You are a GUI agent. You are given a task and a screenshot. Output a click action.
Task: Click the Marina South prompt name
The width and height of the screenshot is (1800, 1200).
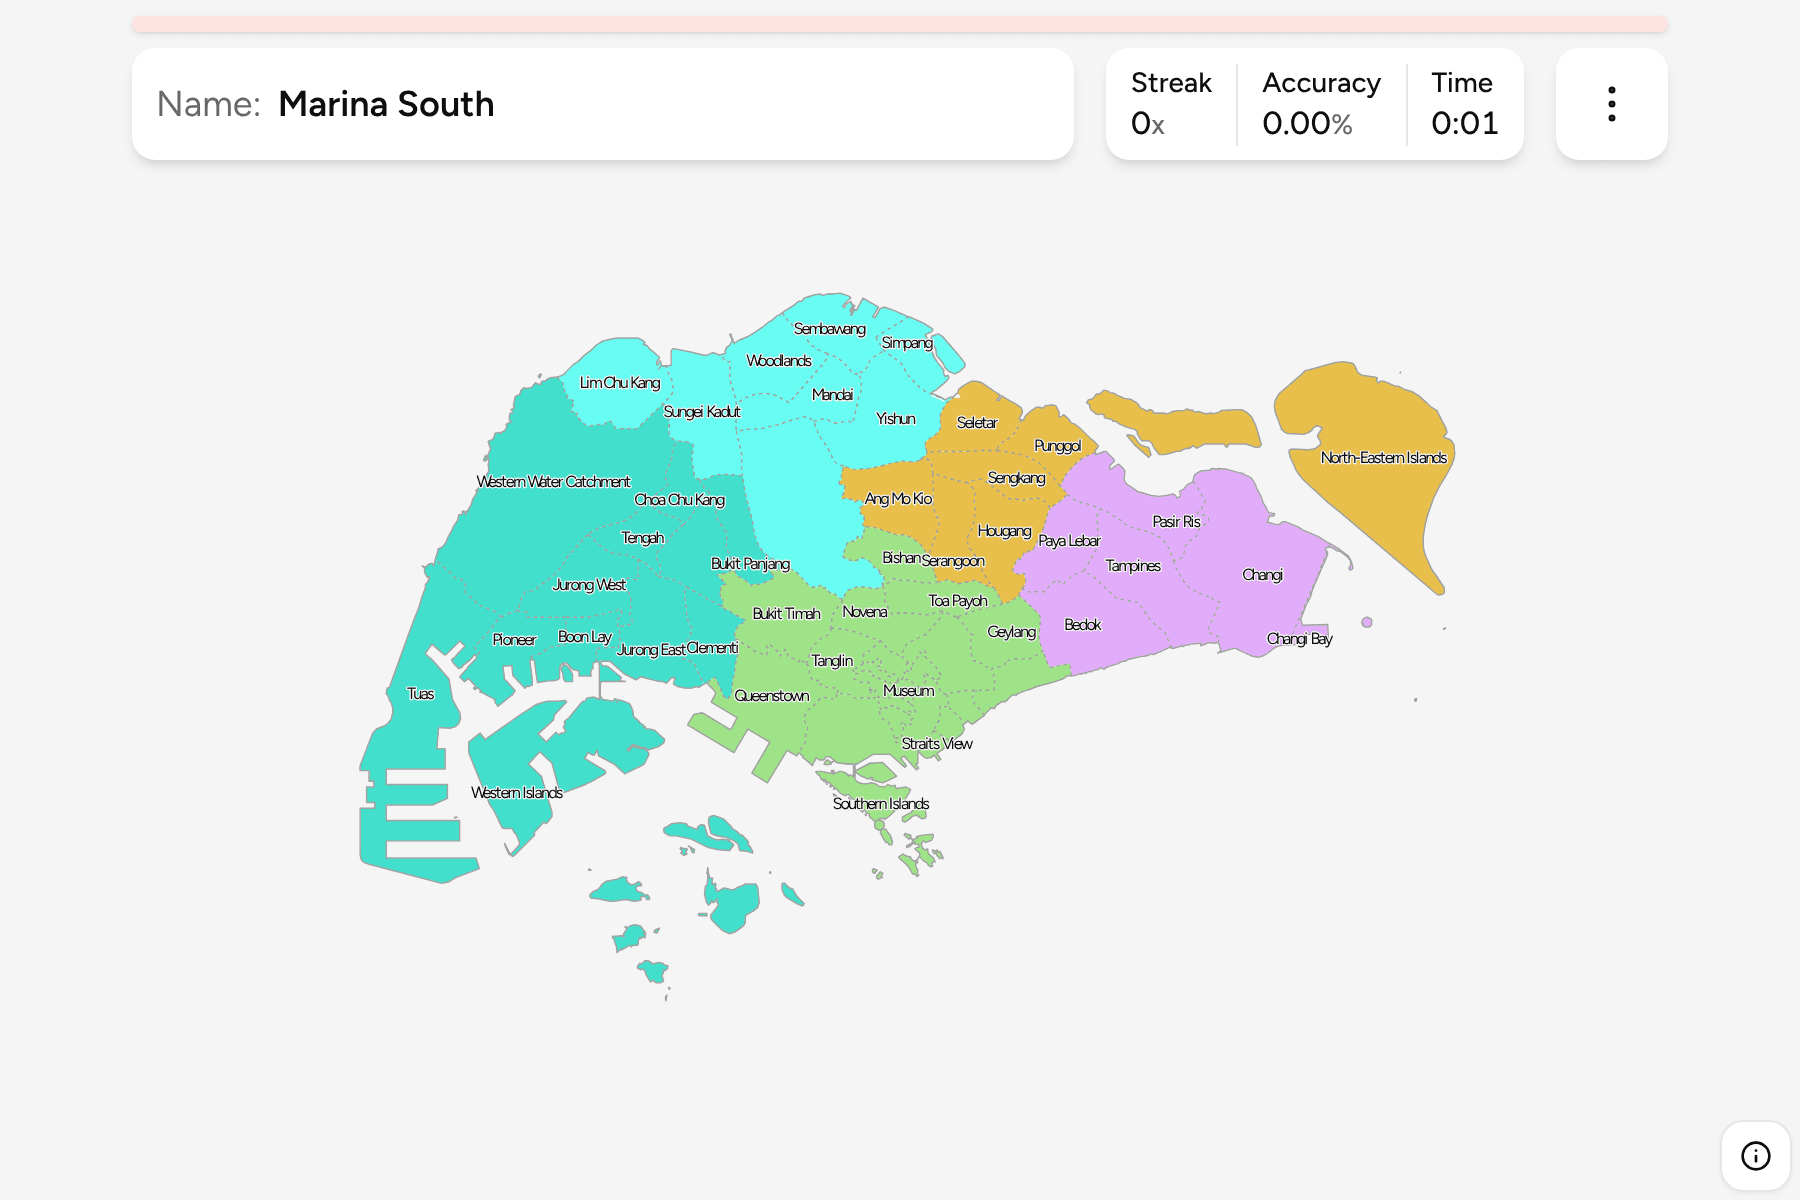click(386, 104)
